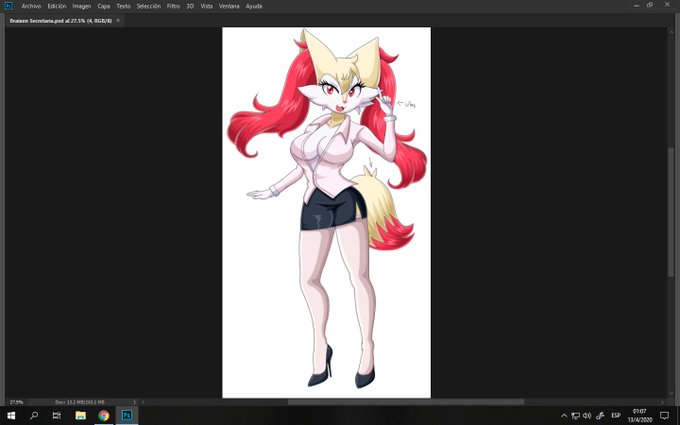Open the Ayuda menu

pos(254,6)
